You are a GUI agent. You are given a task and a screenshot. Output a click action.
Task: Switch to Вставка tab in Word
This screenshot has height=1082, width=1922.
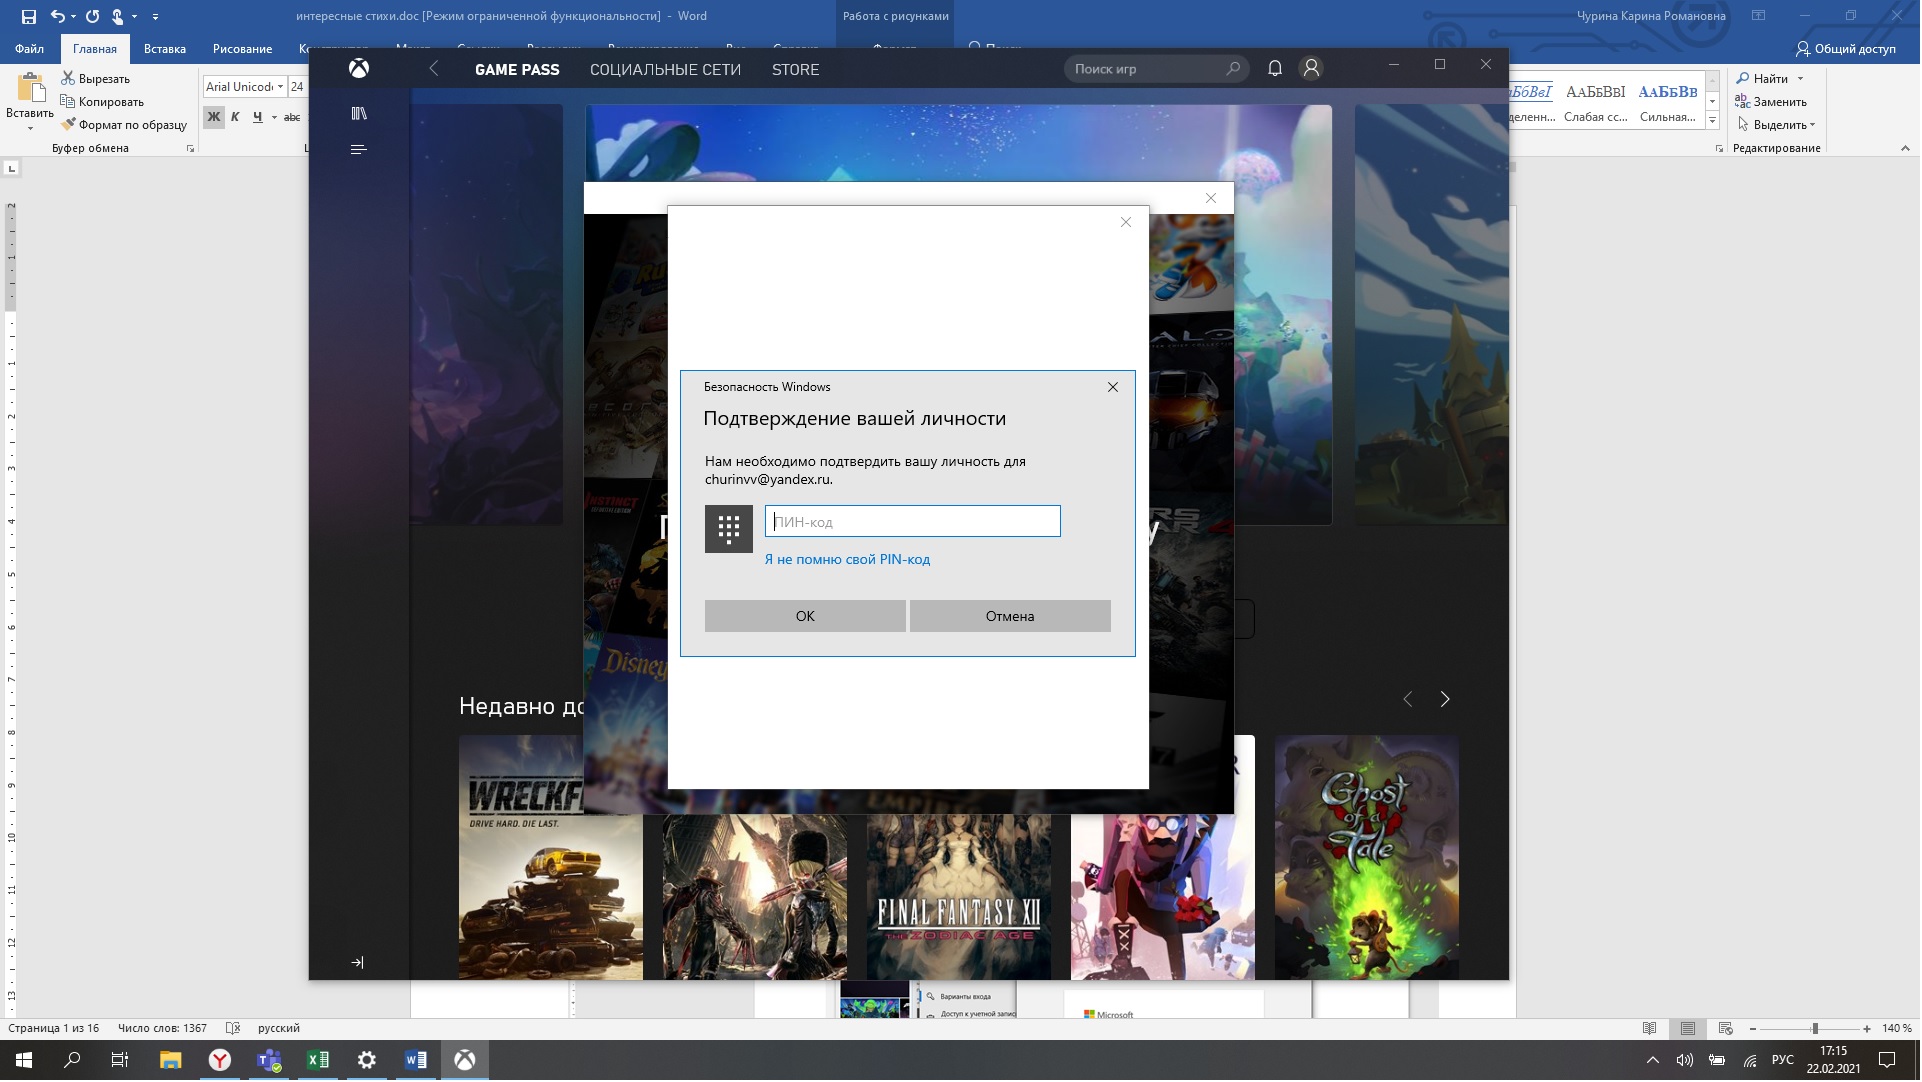(x=165, y=49)
